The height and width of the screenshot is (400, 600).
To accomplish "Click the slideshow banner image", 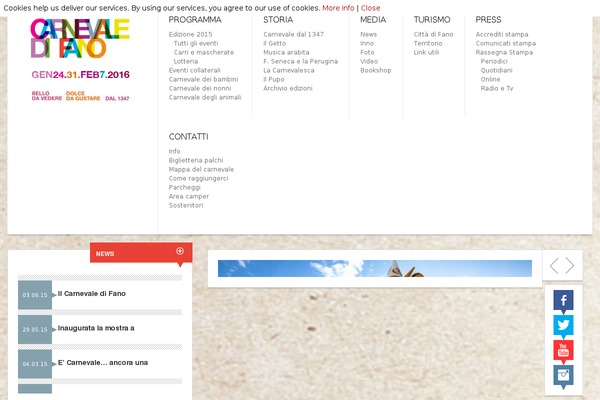I will 375,268.
